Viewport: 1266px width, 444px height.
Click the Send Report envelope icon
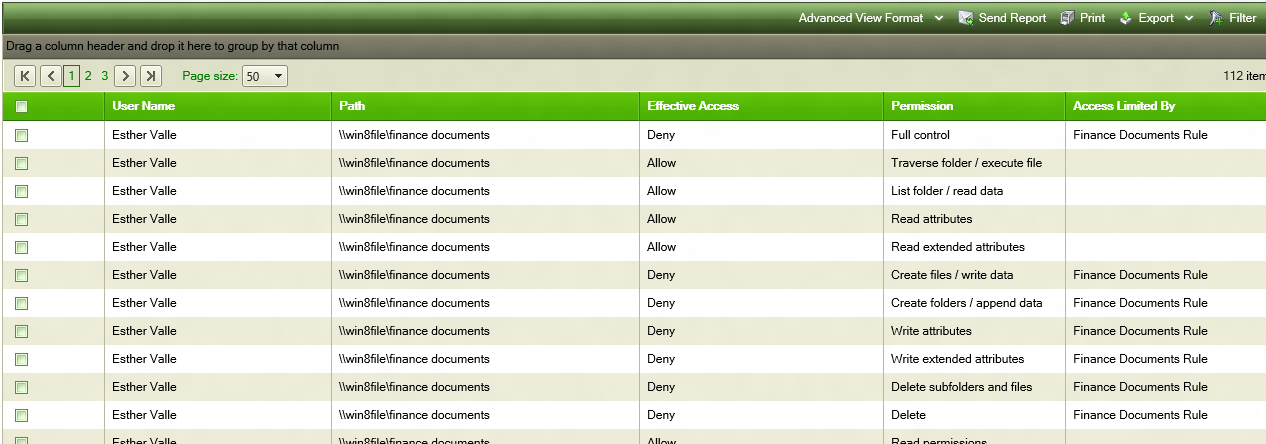966,18
